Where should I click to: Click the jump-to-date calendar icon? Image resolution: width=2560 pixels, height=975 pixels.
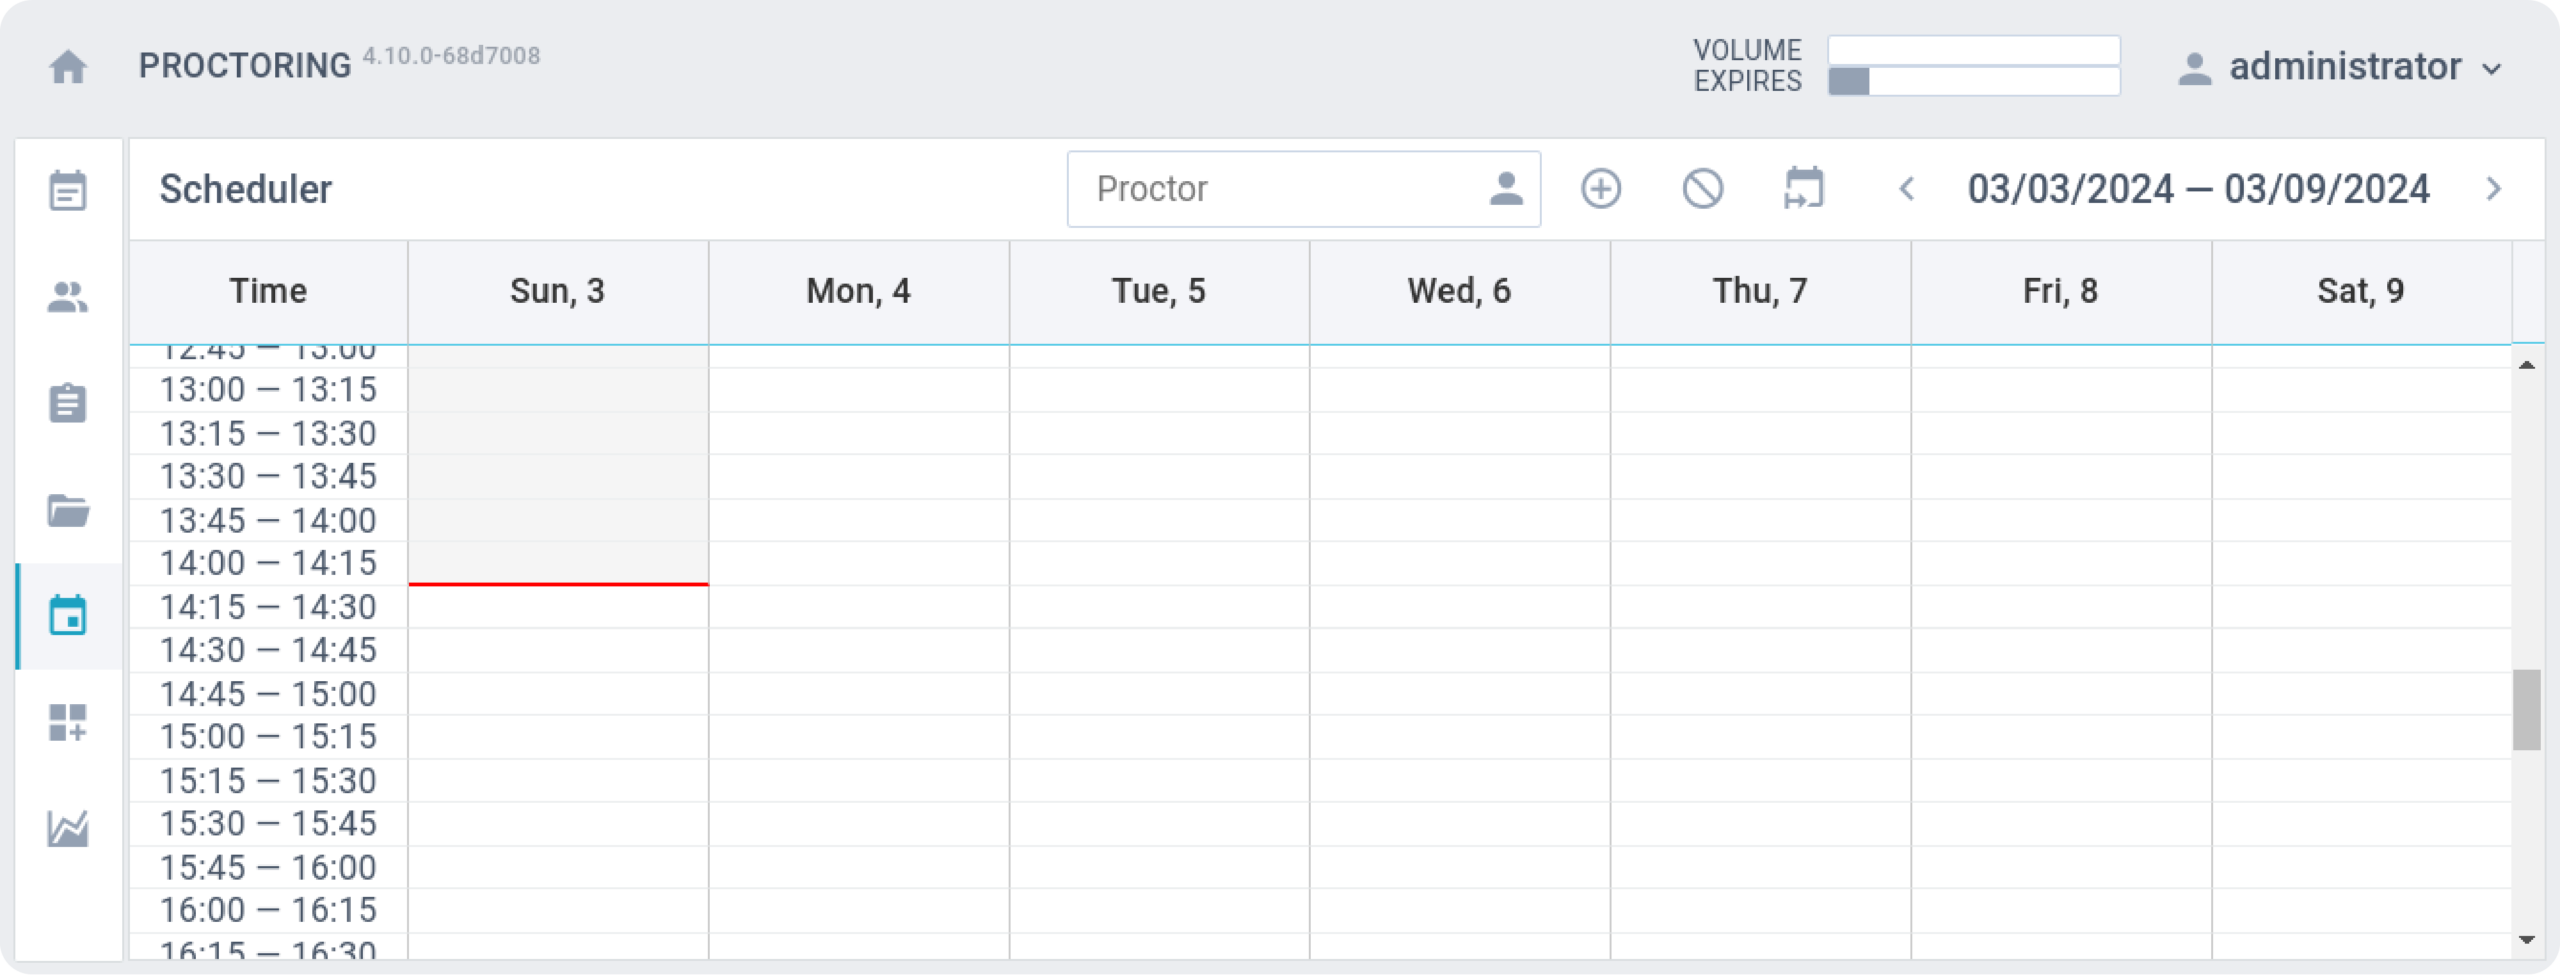(x=1804, y=189)
